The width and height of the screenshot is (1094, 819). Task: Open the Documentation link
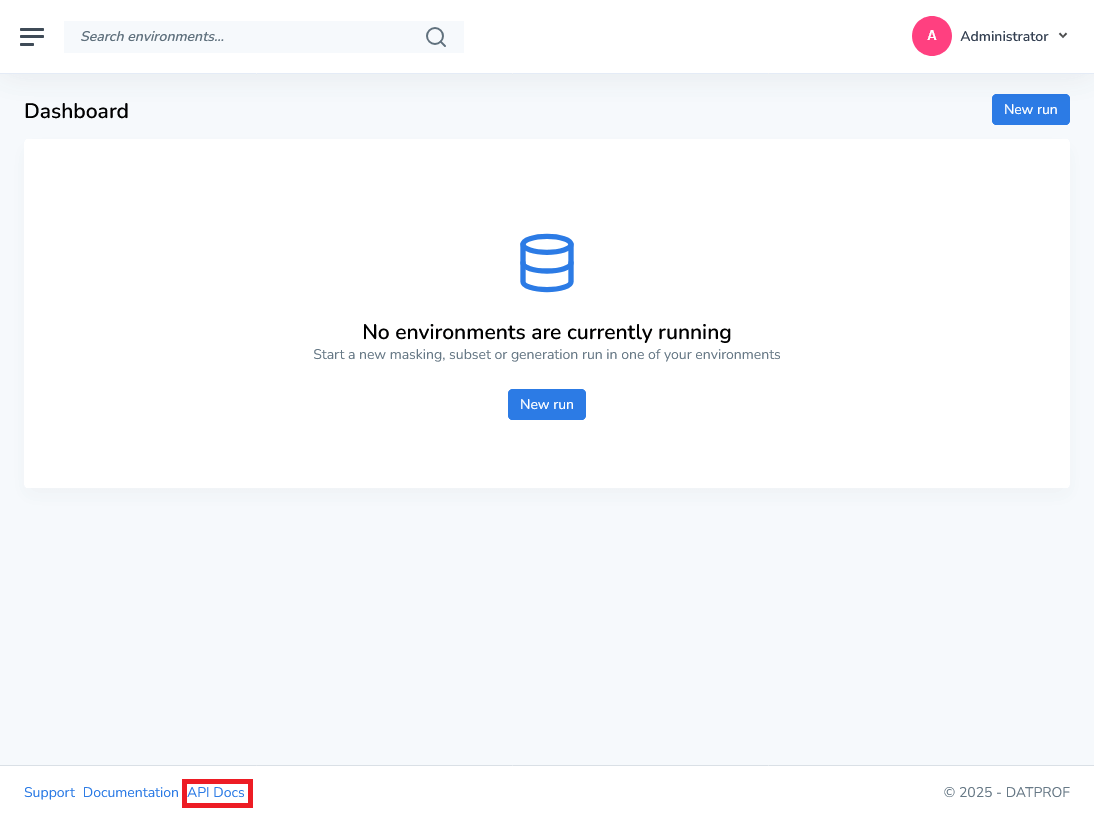coord(131,792)
